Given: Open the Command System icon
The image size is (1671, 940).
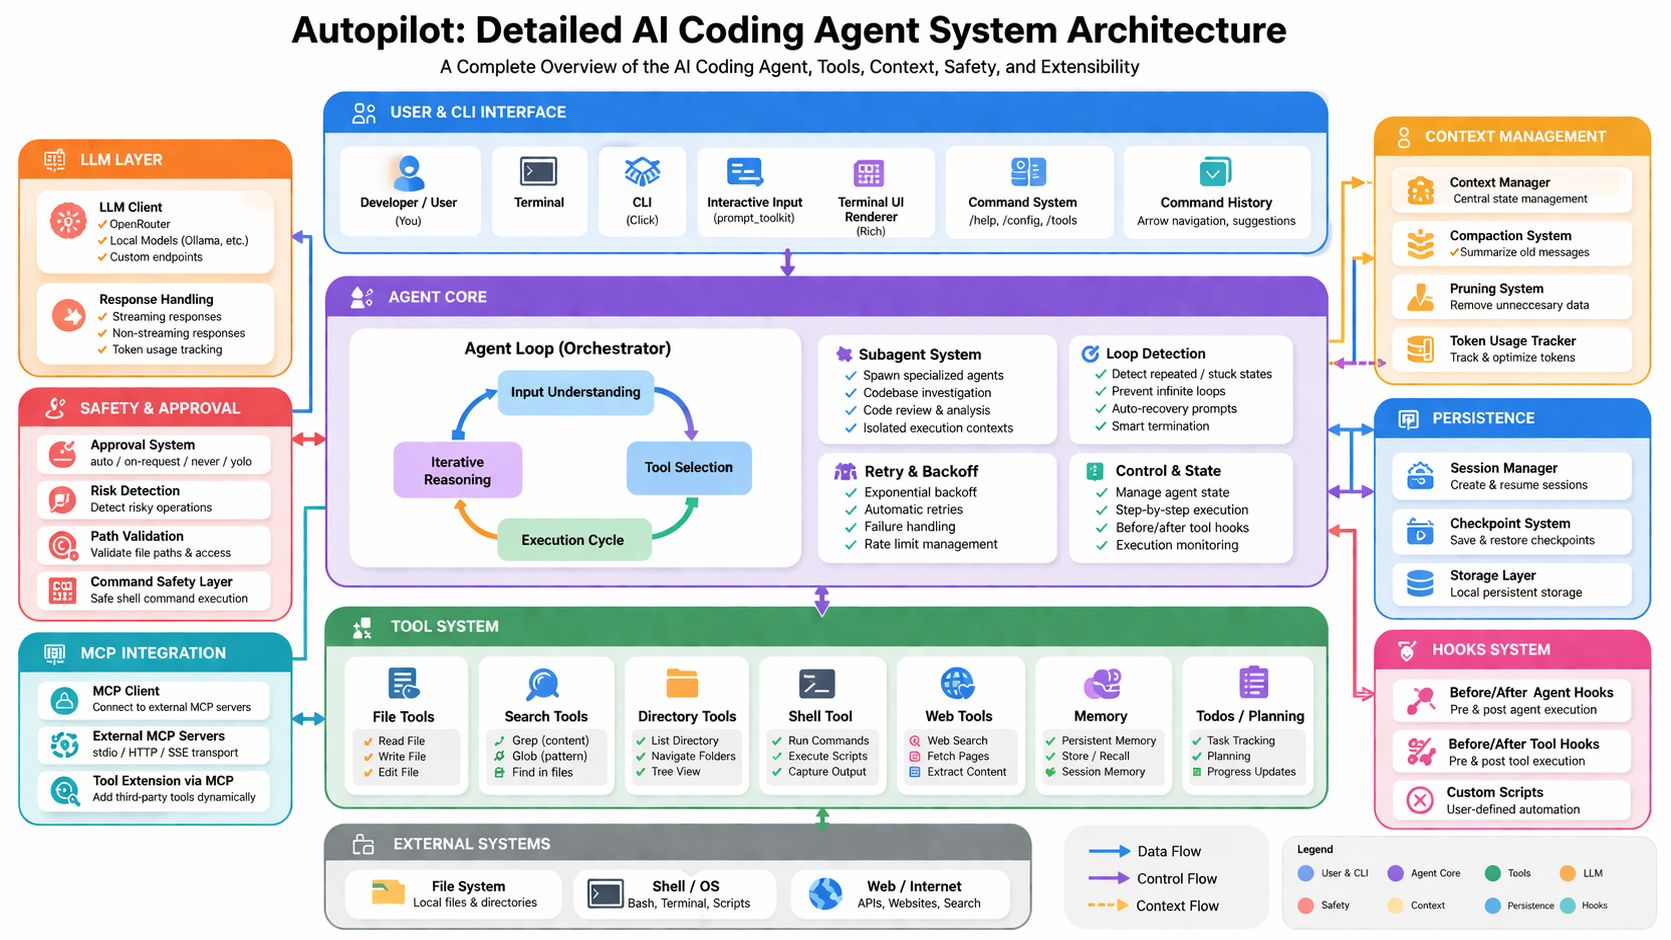Looking at the screenshot, I should click(1028, 172).
